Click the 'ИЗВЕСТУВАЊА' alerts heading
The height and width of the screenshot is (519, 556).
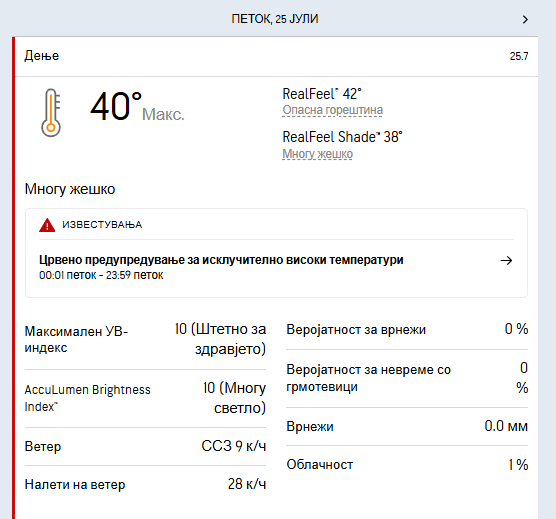click(x=102, y=225)
